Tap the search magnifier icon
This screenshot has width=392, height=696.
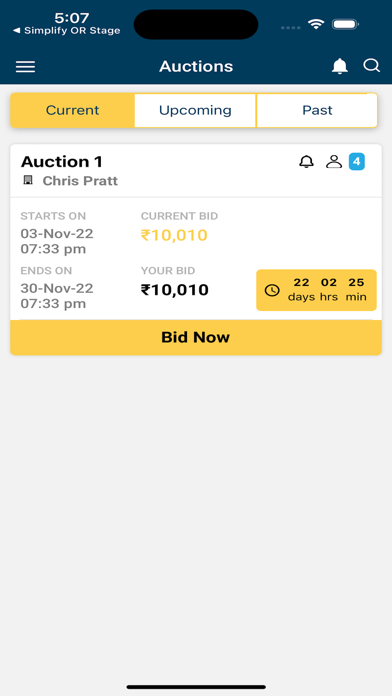tap(372, 66)
